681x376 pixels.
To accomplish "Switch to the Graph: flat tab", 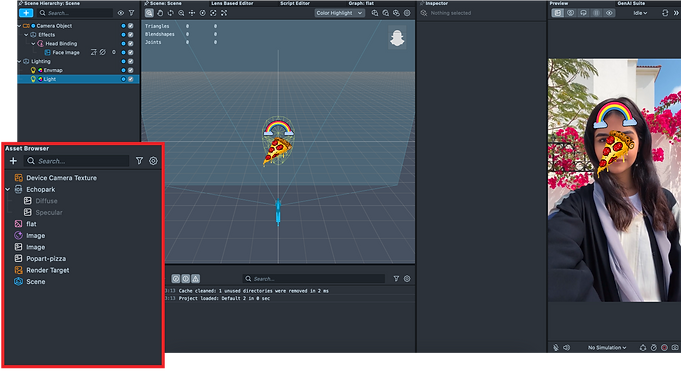I will click(x=361, y=3).
